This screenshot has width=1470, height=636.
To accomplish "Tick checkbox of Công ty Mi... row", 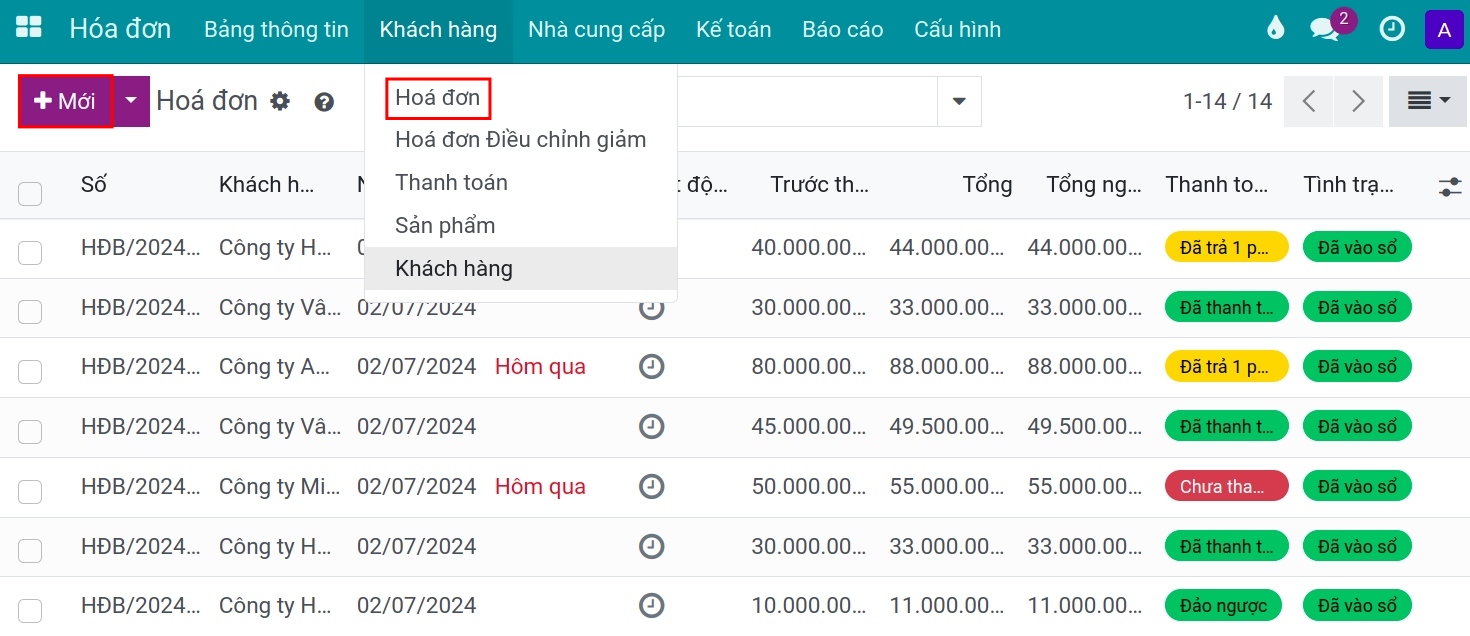I will pos(30,491).
